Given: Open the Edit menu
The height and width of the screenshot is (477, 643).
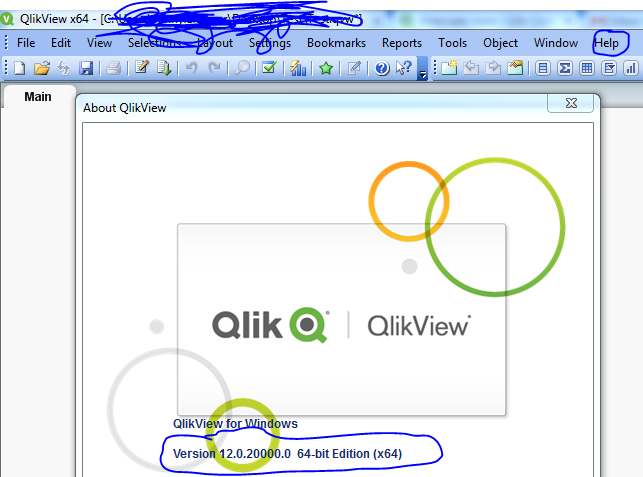Looking at the screenshot, I should coord(61,43).
